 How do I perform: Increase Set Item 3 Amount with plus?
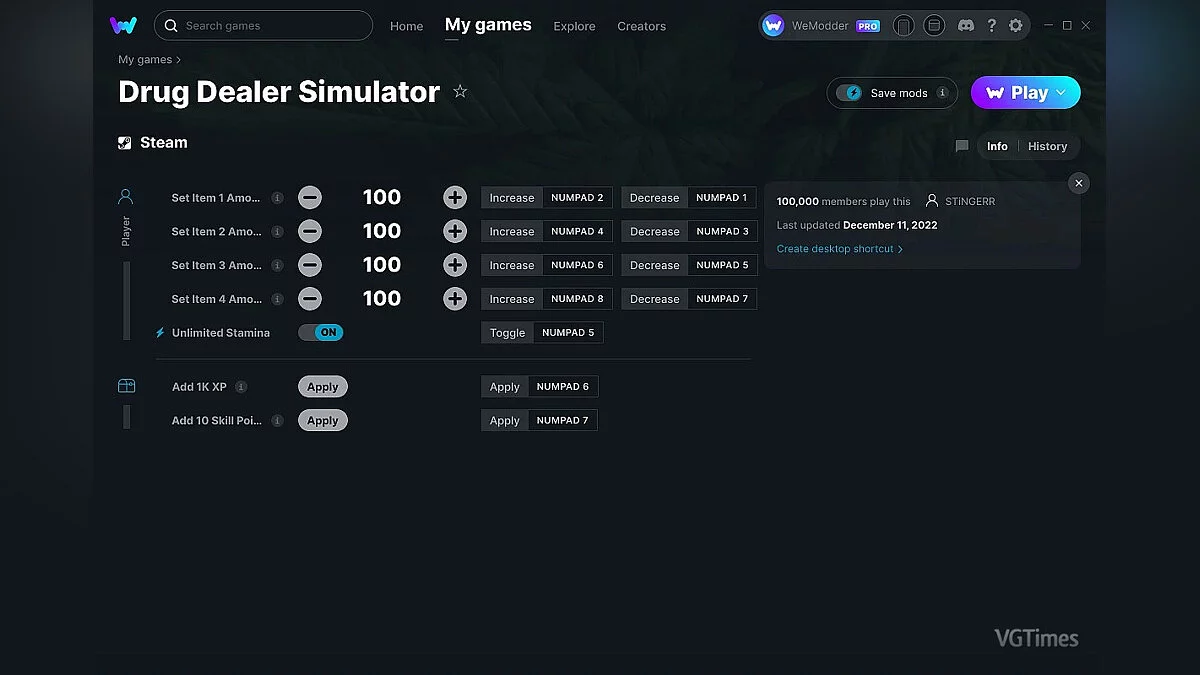coord(455,265)
